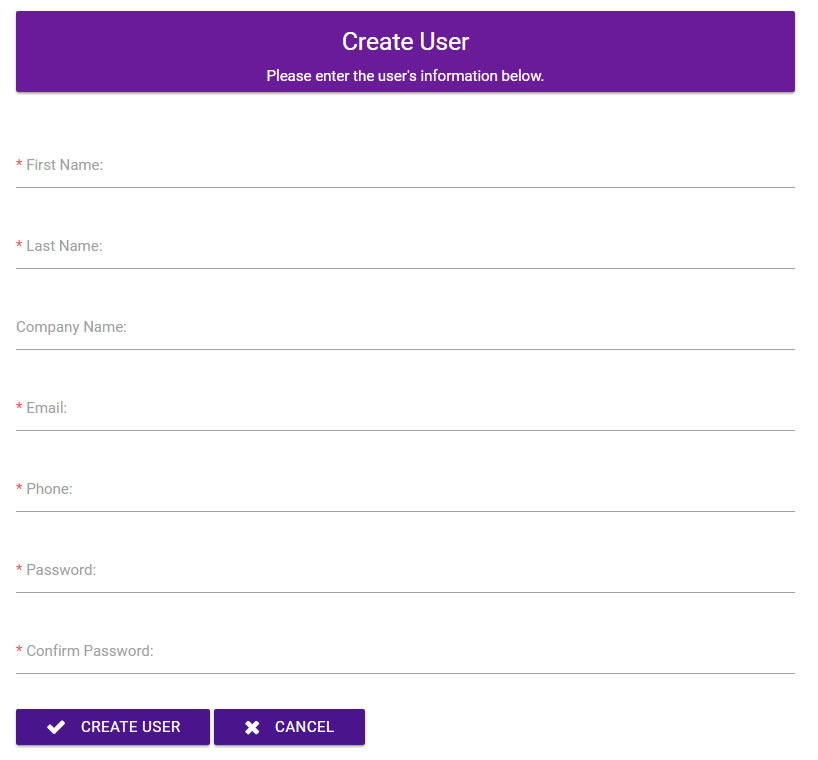This screenshot has height=760, width=818.
Task: Click the Last Name input field
Action: pos(400,259)
